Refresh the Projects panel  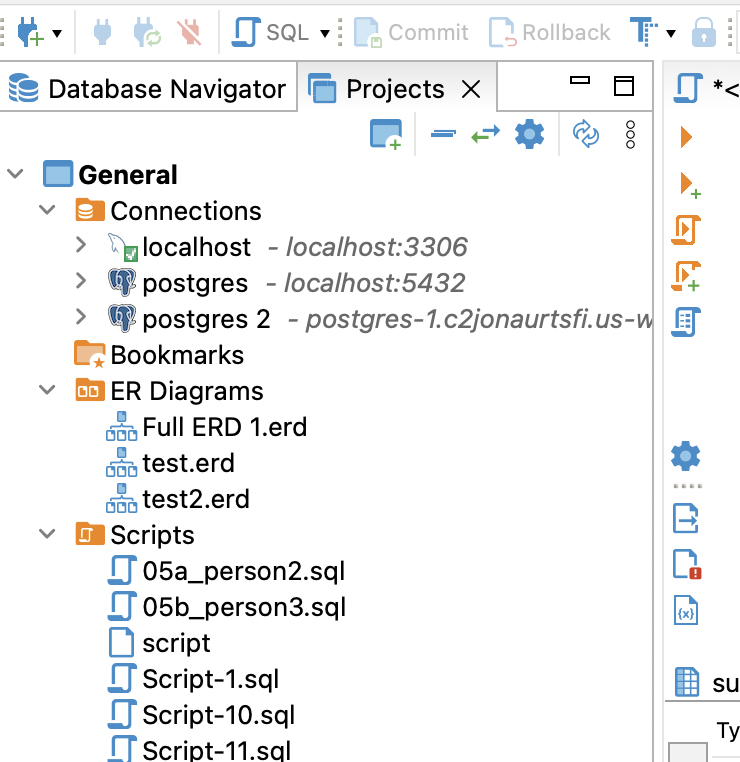(x=586, y=134)
